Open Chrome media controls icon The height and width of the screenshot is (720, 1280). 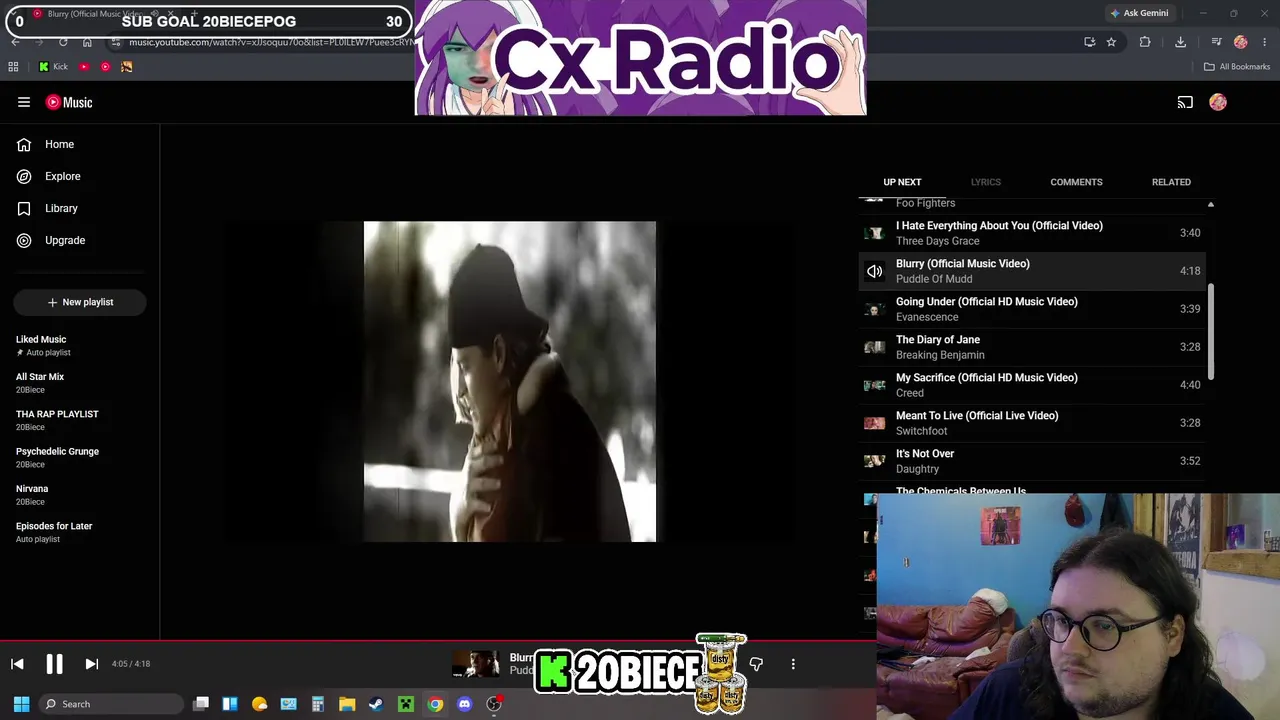pyautogui.click(x=1216, y=42)
